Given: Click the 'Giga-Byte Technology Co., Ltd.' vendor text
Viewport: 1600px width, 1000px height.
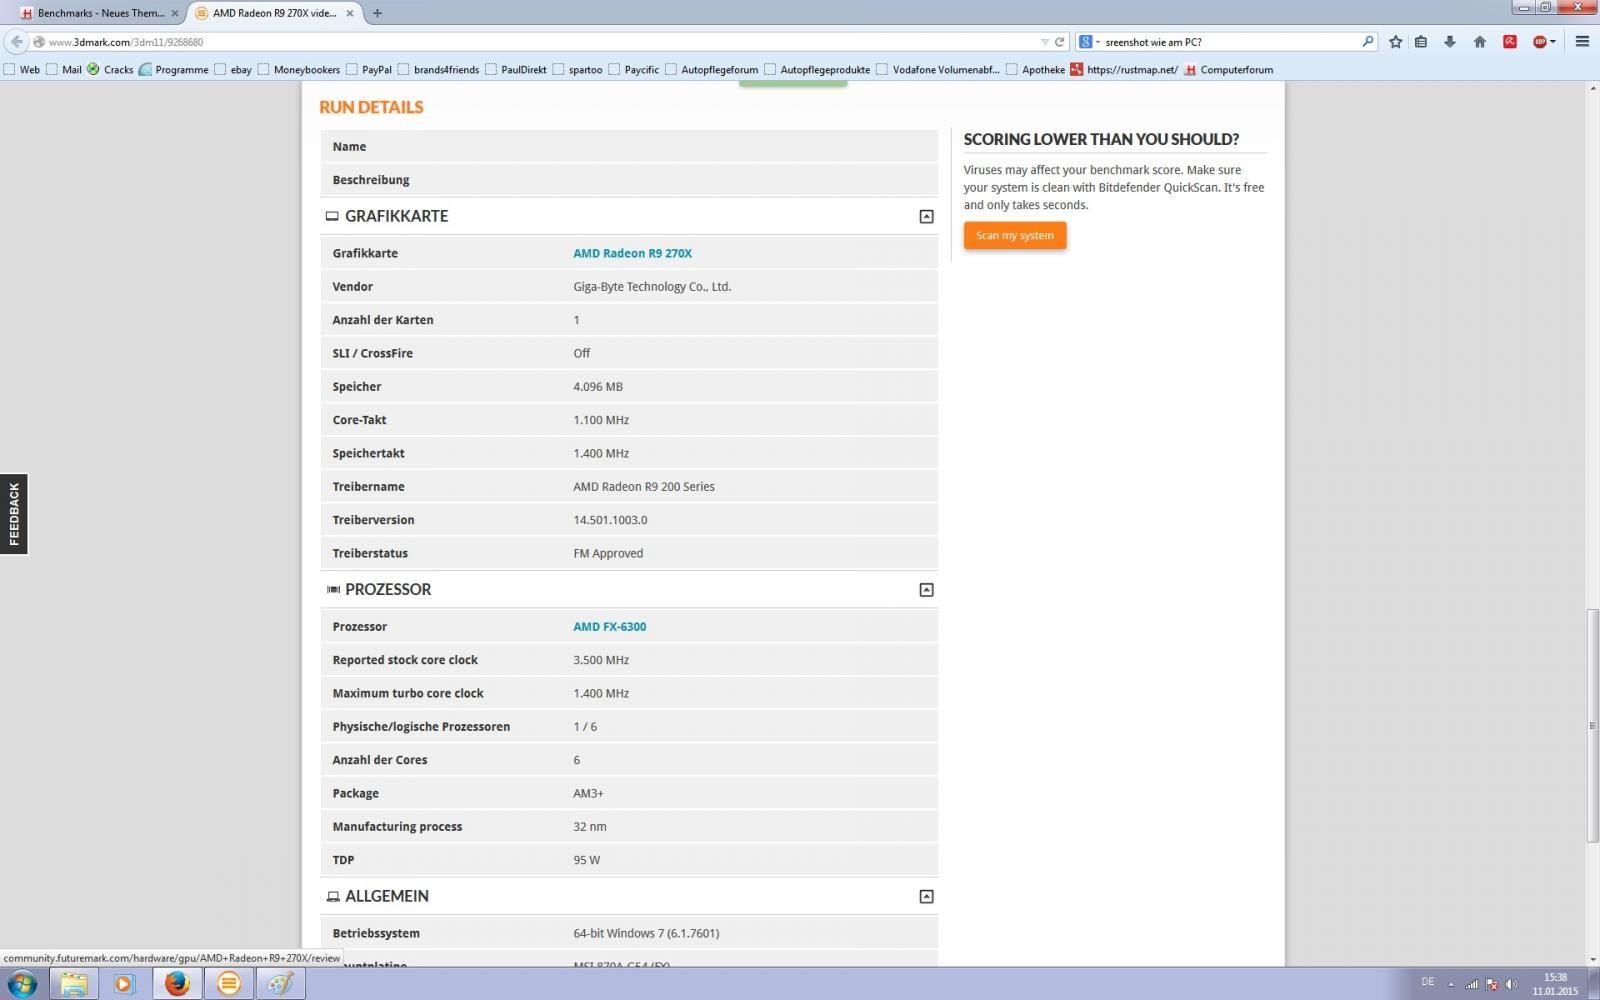Looking at the screenshot, I should tap(652, 287).
